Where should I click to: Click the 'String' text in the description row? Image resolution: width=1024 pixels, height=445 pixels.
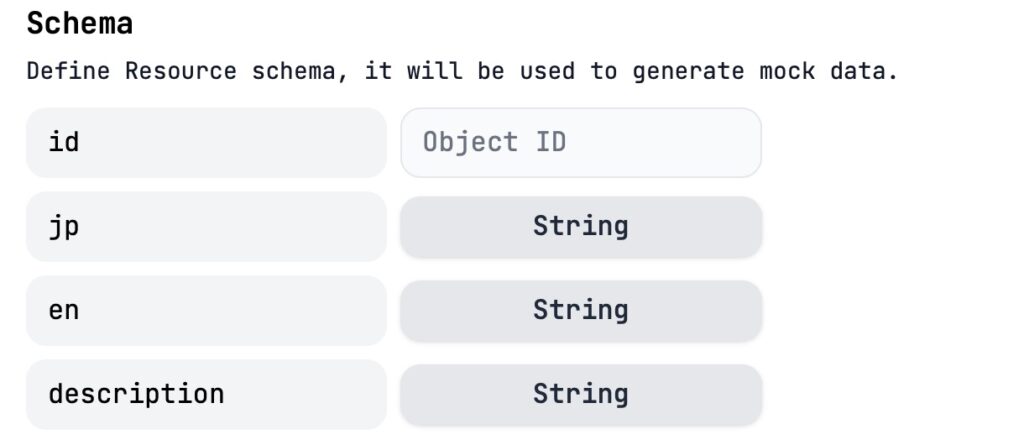pyautogui.click(x=580, y=394)
